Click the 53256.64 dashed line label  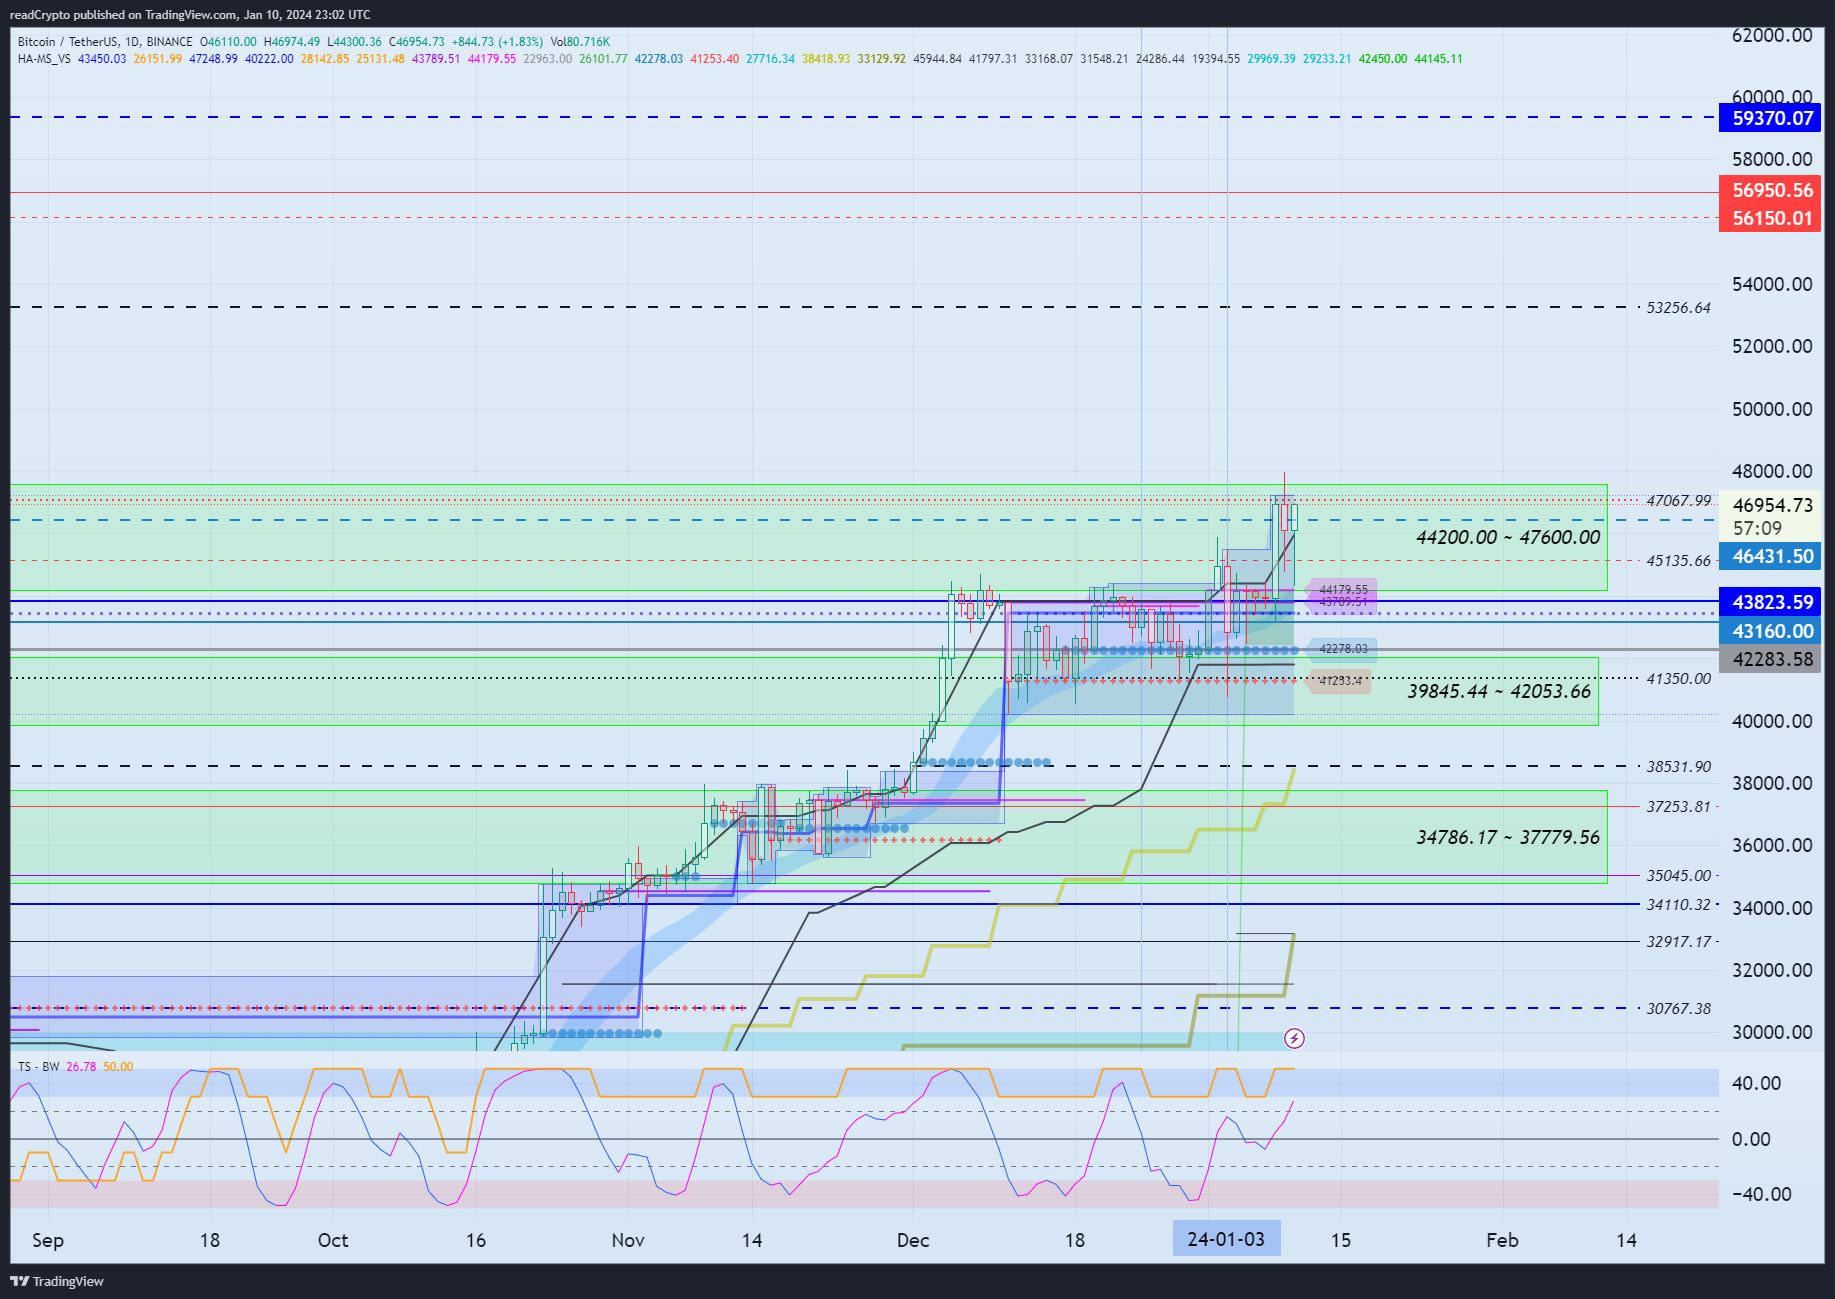coord(1678,308)
